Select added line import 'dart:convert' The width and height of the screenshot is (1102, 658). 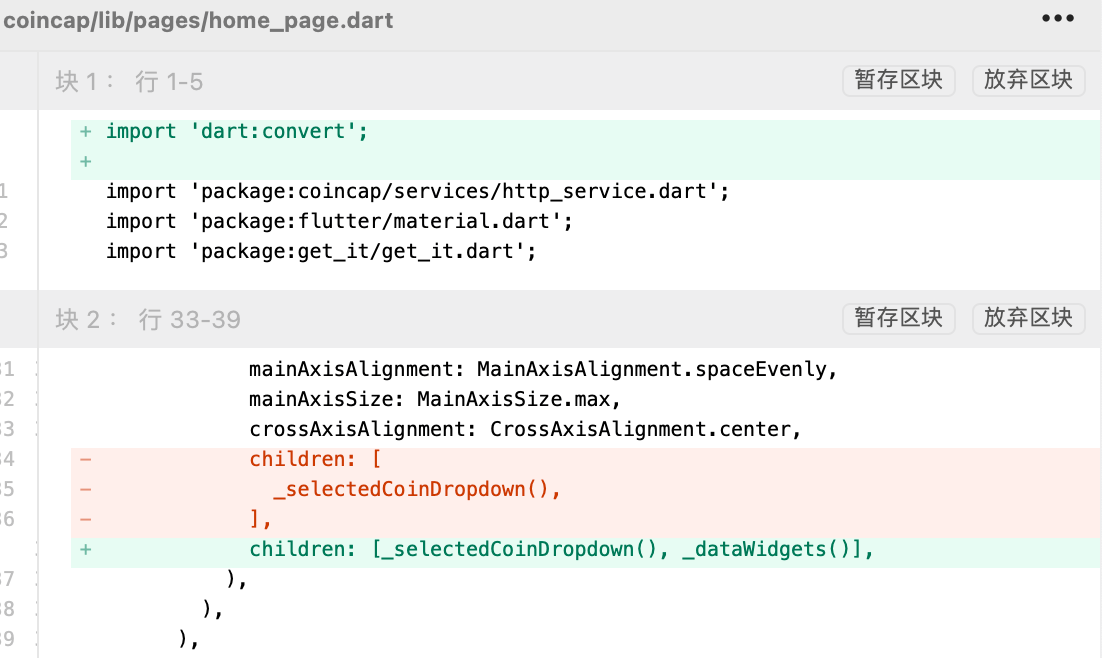(237, 131)
